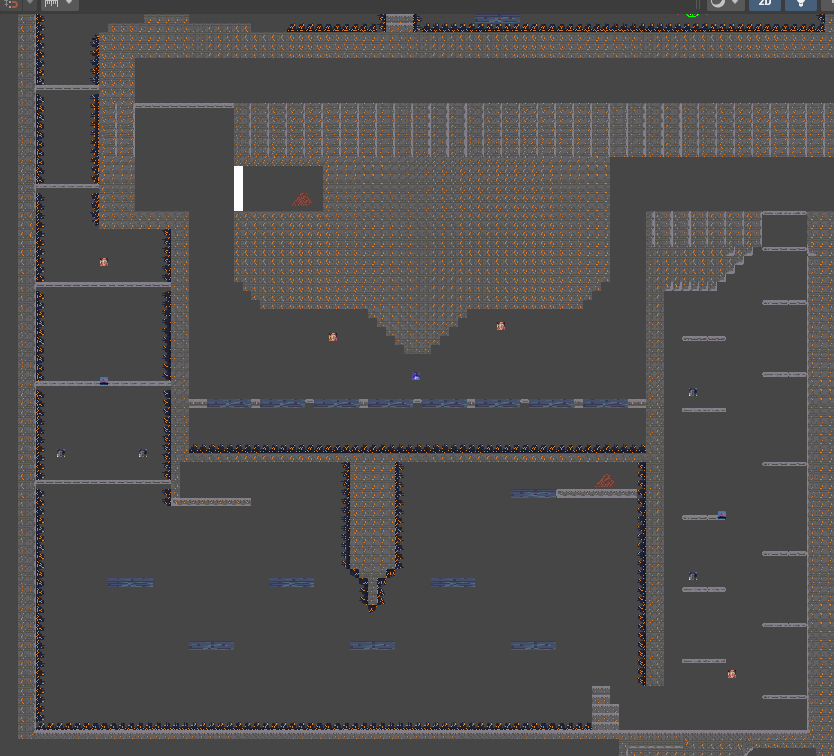
Task: Open the draw mode dropdown arrow
Action: [x=735, y=3]
